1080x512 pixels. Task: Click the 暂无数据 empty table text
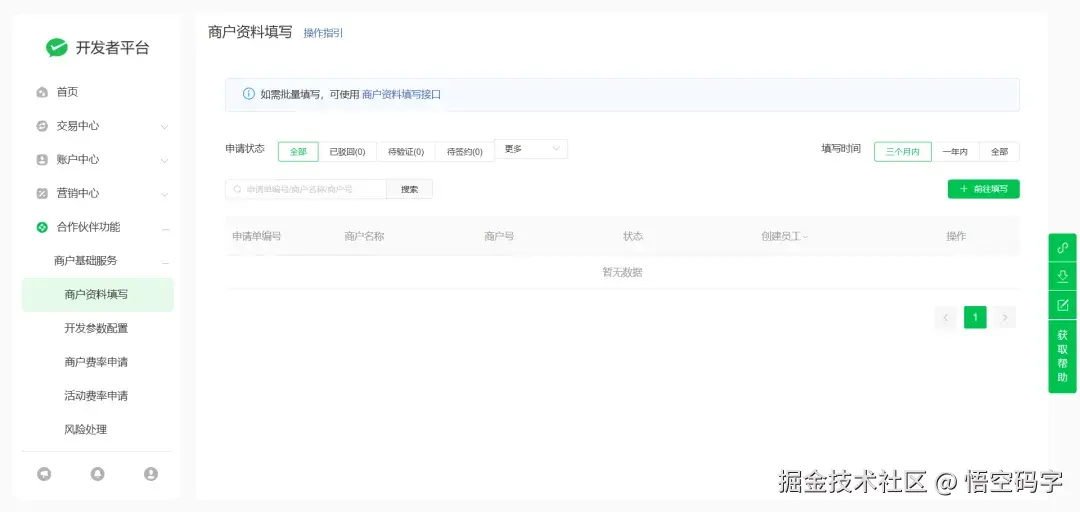point(623,272)
